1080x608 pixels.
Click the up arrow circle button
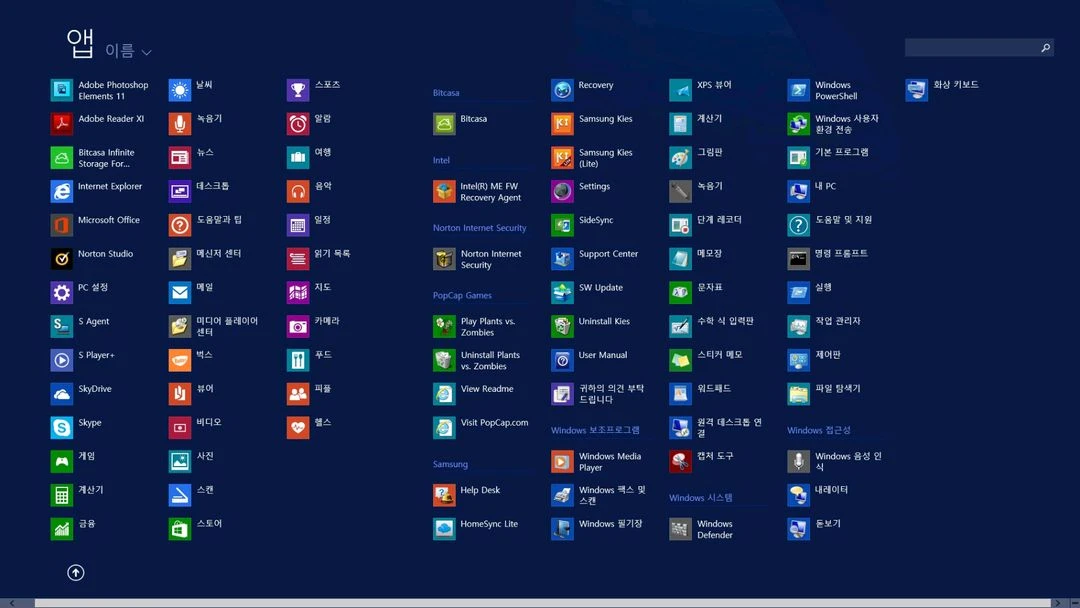pyautogui.click(x=76, y=572)
